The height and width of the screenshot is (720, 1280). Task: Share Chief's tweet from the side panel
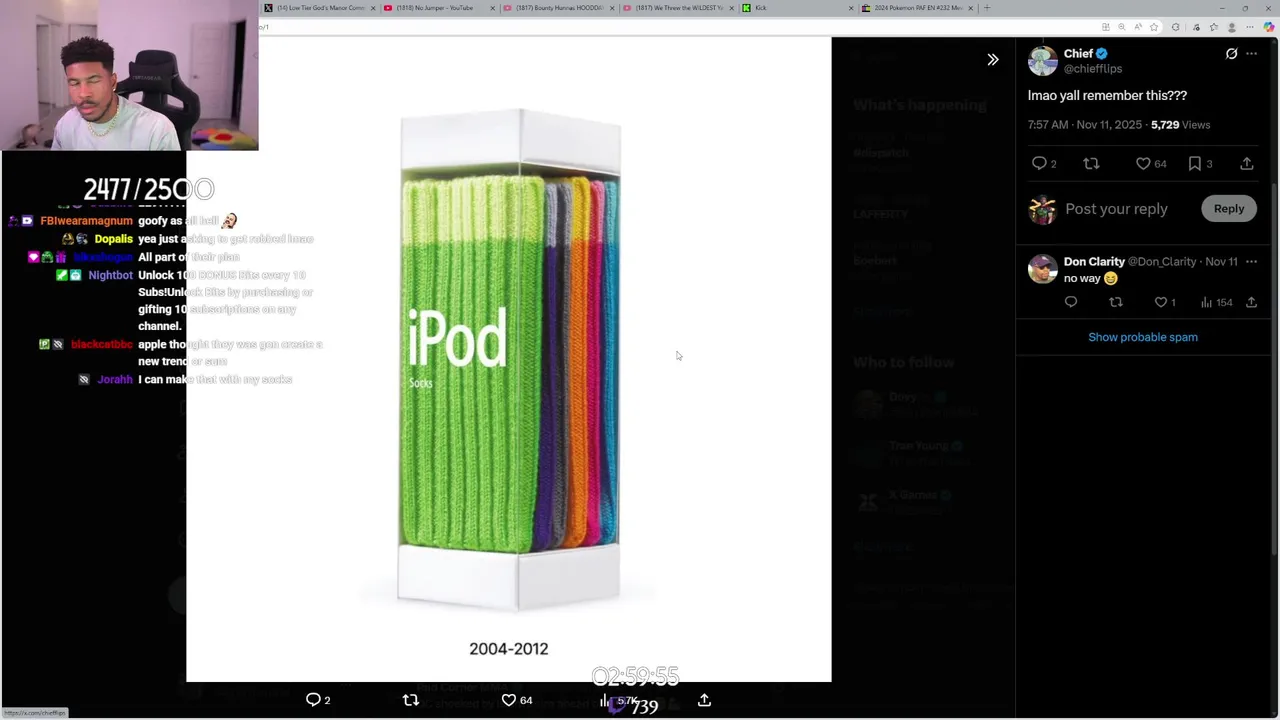(x=1246, y=163)
